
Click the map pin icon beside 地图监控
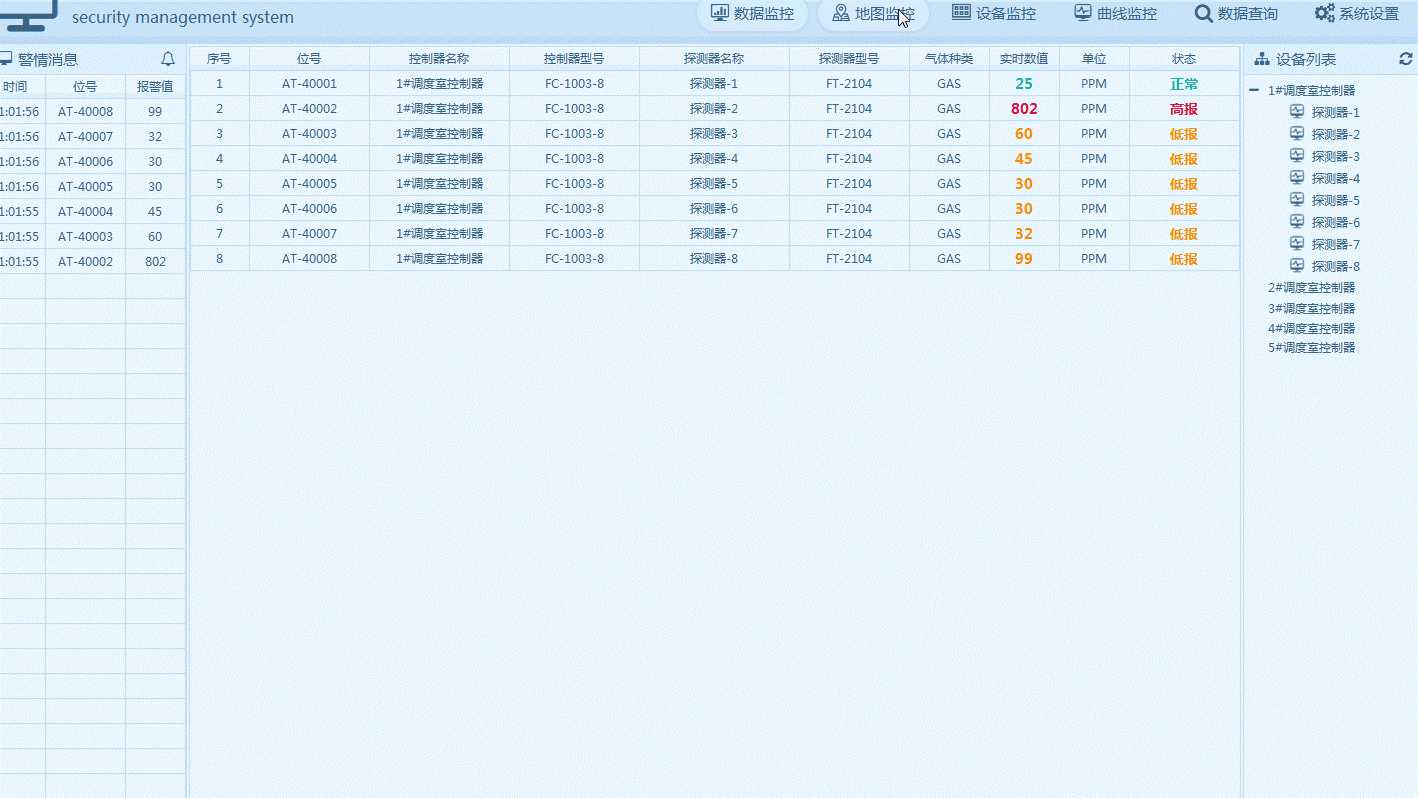[x=841, y=13]
